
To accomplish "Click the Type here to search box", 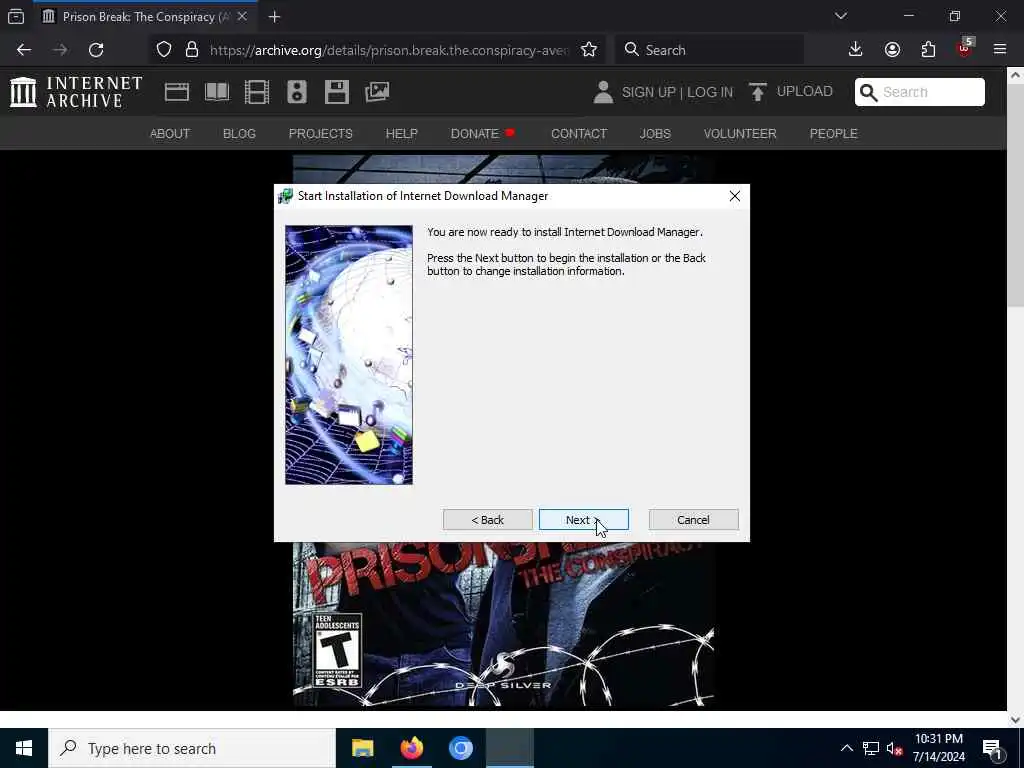I will tap(192, 748).
